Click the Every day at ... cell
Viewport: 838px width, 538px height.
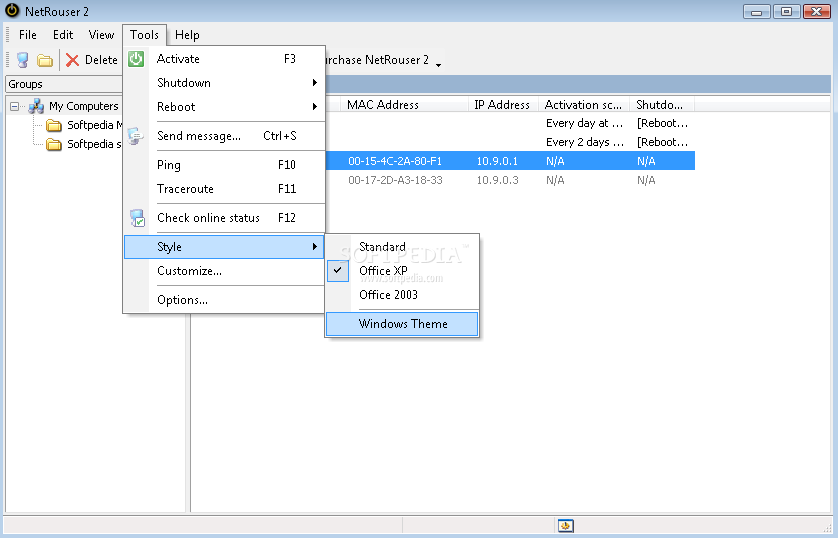(584, 123)
